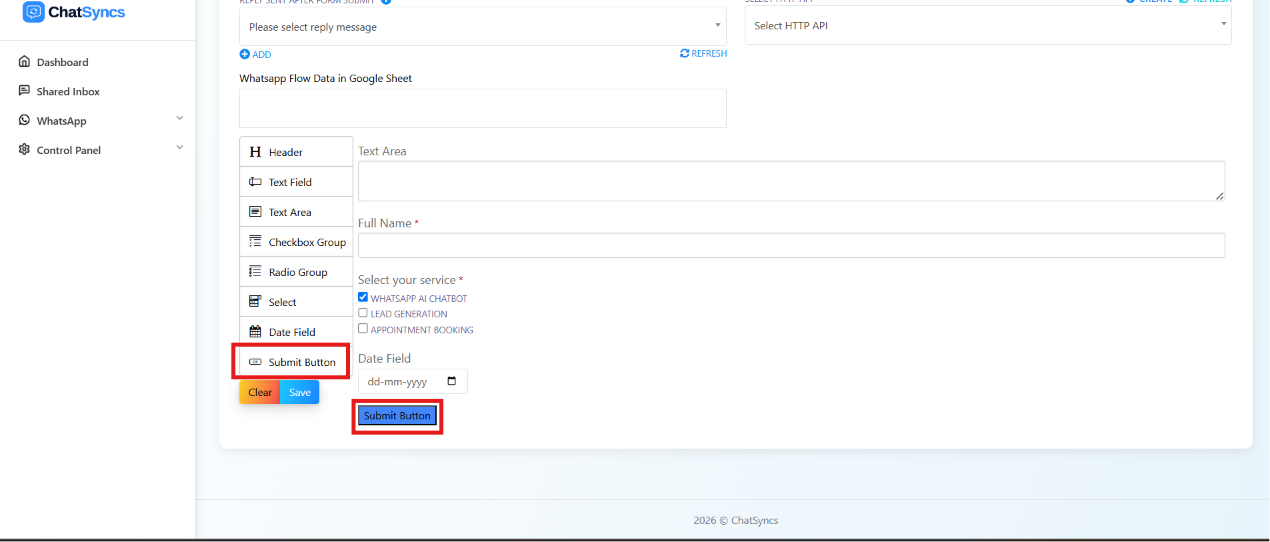Add a Select element from palette
Screen dimensions: 1270x542
[296, 302]
